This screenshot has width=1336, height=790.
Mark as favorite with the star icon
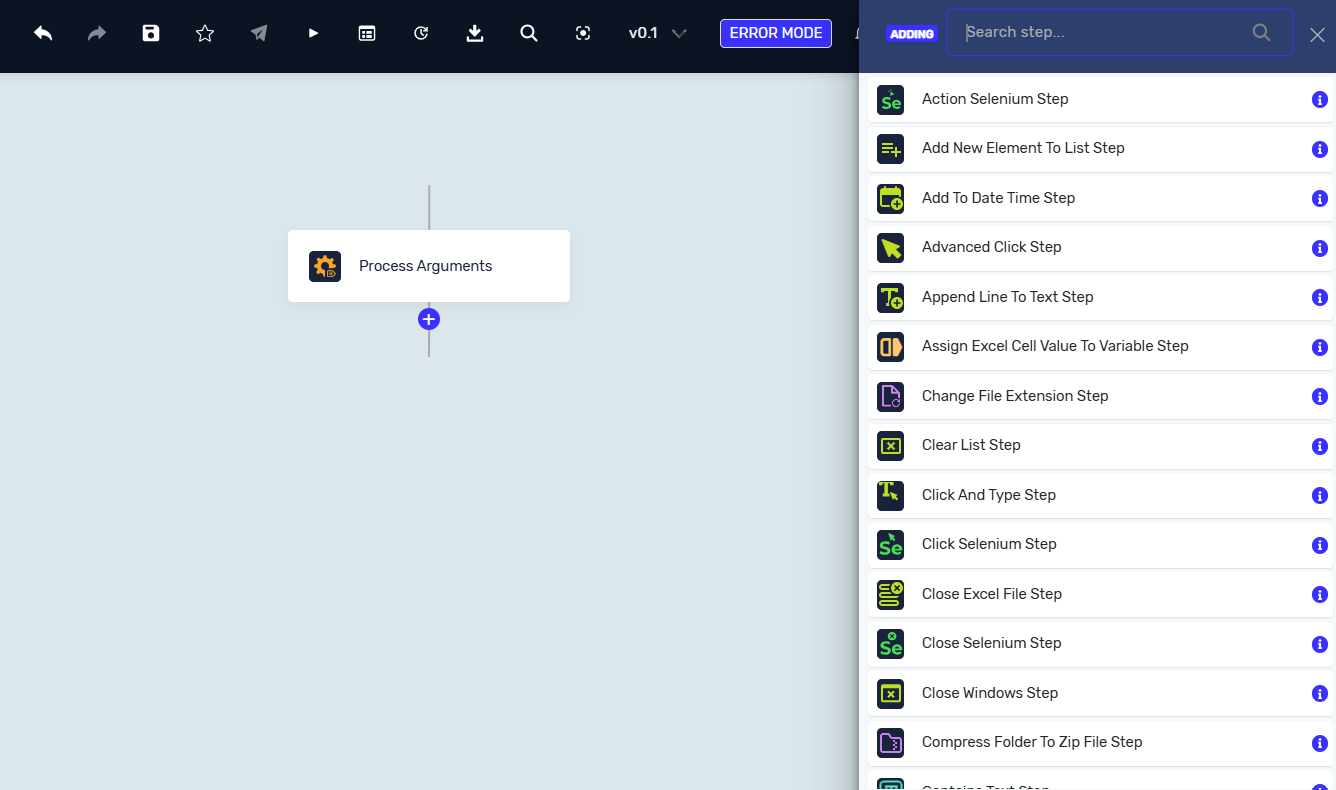click(205, 33)
